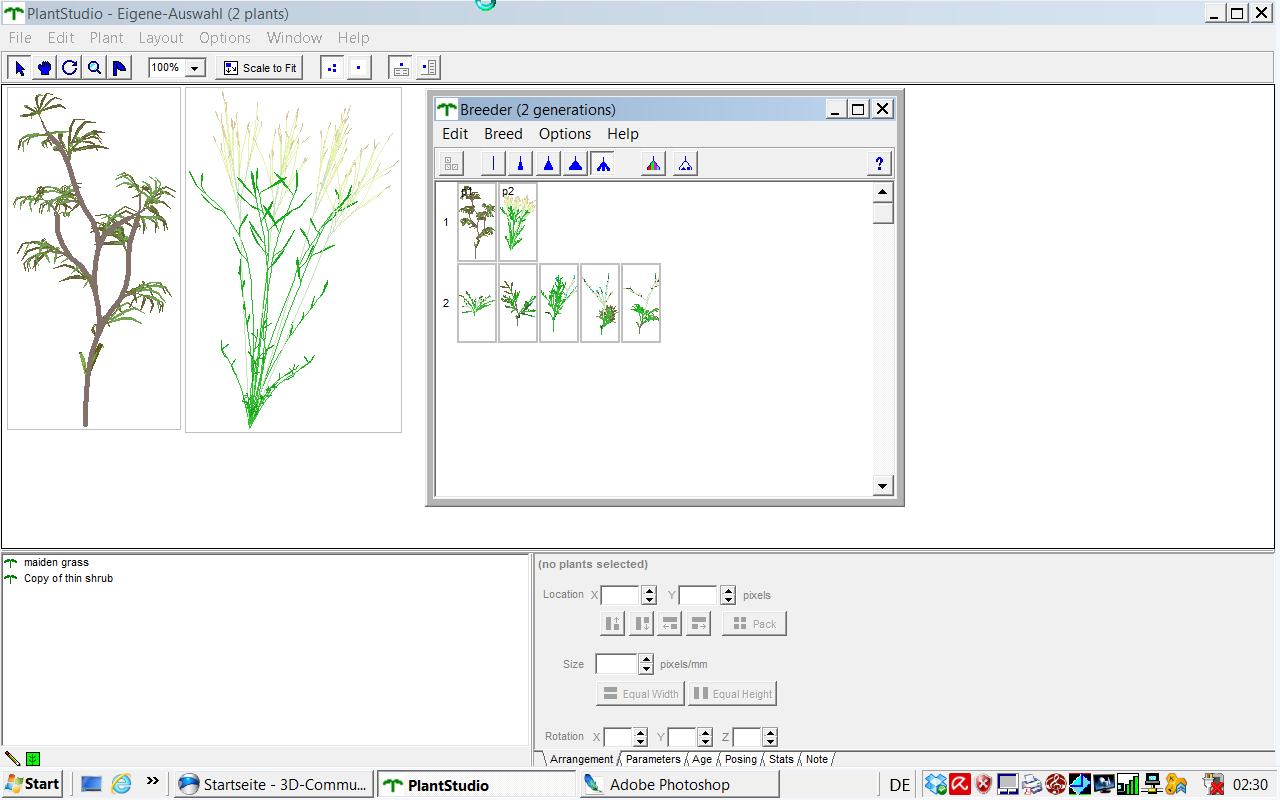The image size is (1280, 800).
Task: Open the Windows Start menu
Action: (32, 784)
